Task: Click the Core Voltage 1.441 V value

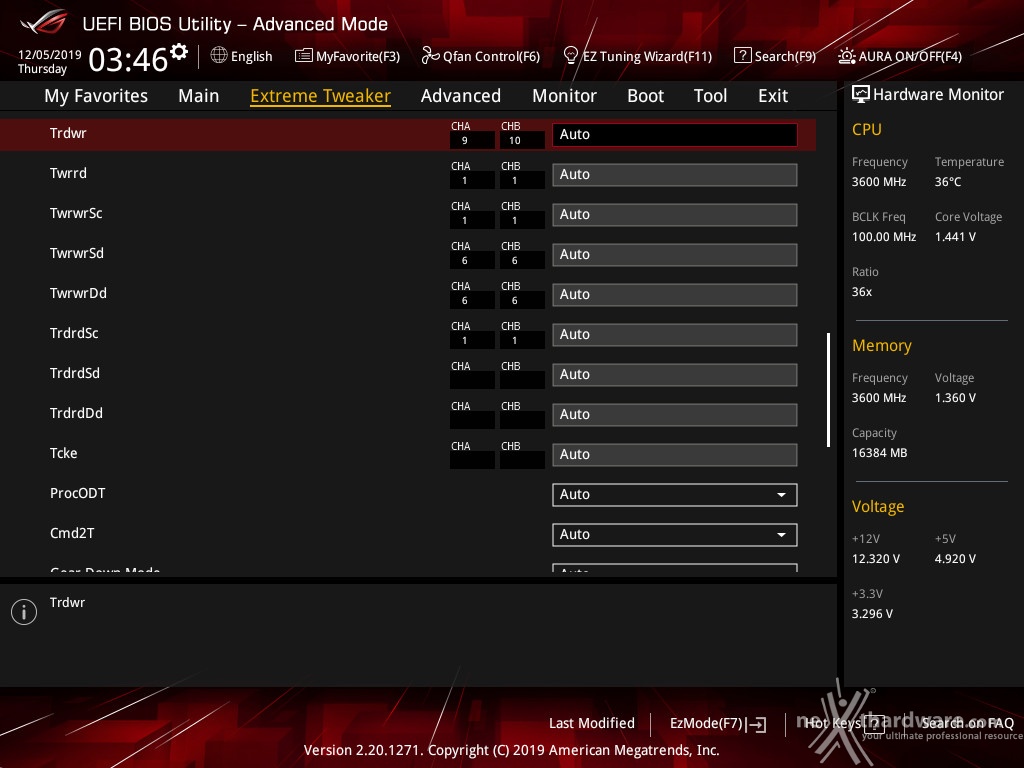Action: point(955,236)
